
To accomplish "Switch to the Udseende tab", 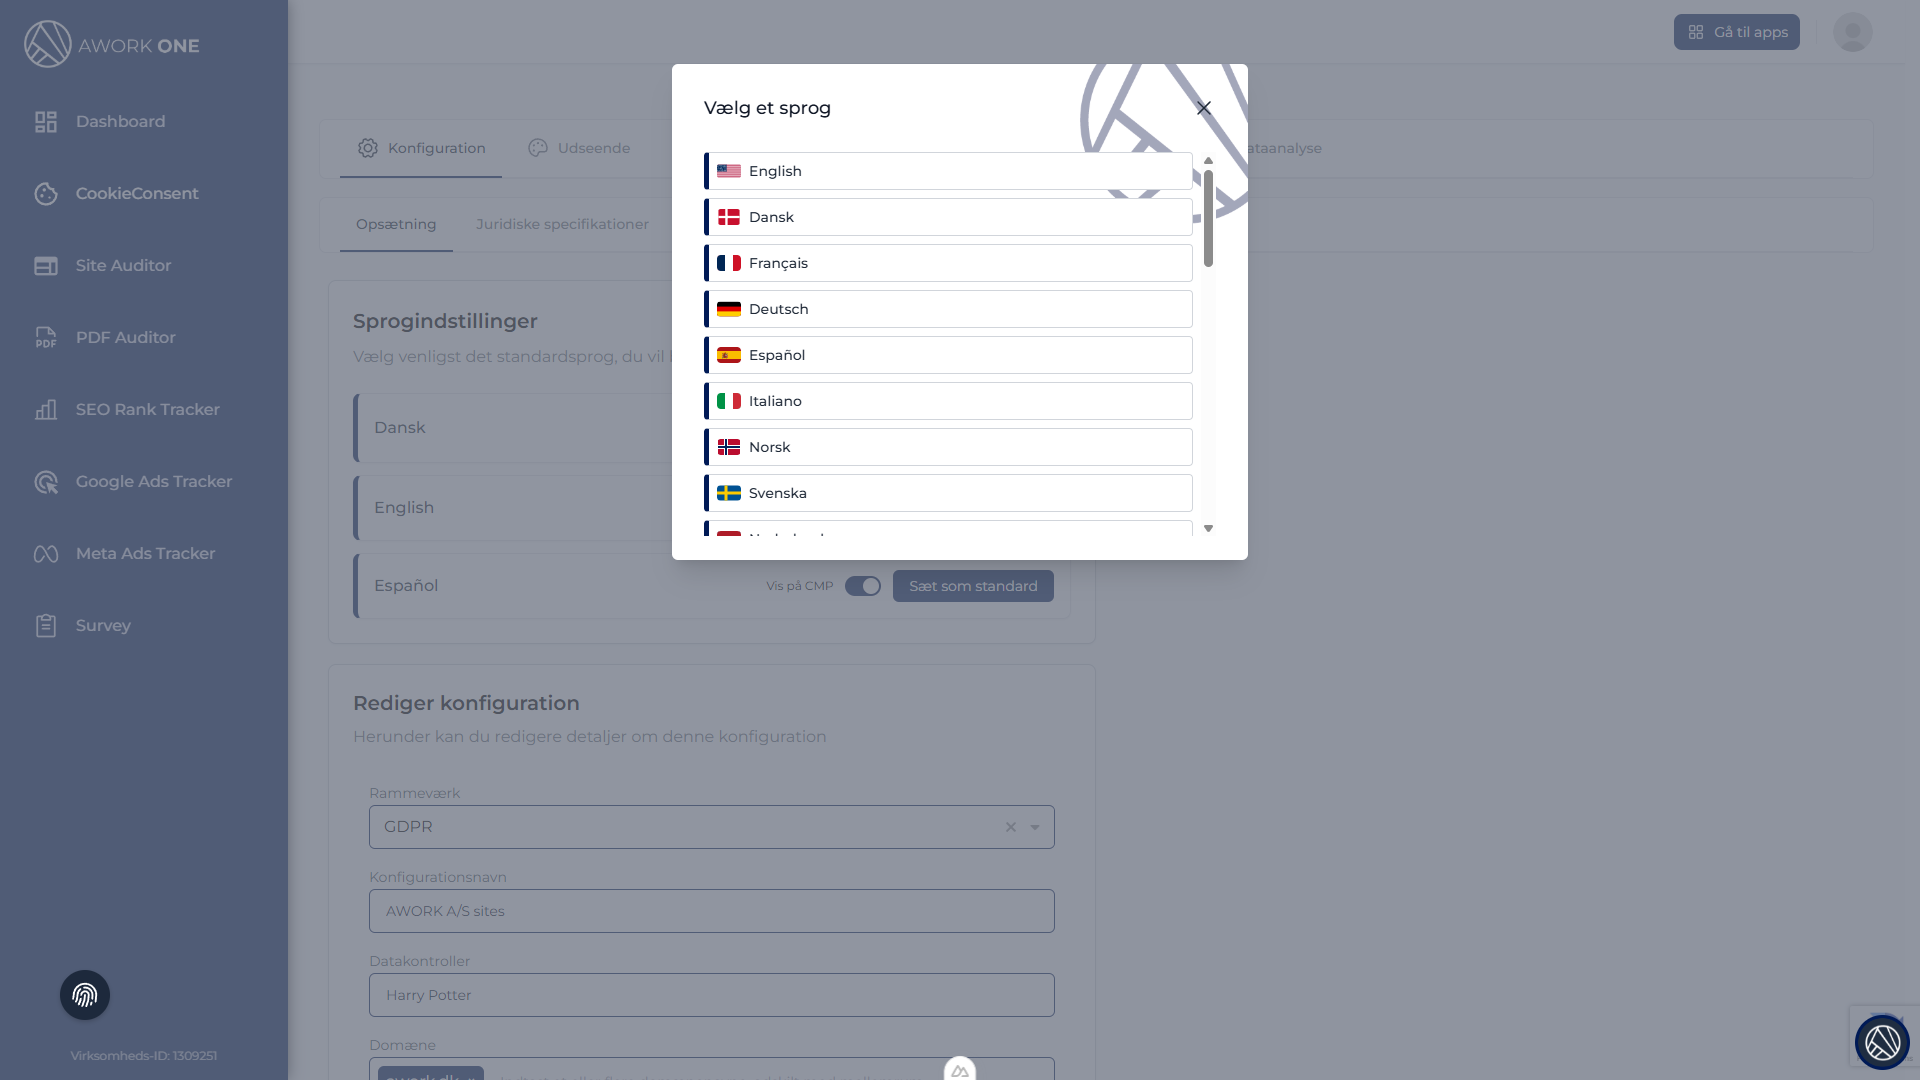I will point(579,148).
